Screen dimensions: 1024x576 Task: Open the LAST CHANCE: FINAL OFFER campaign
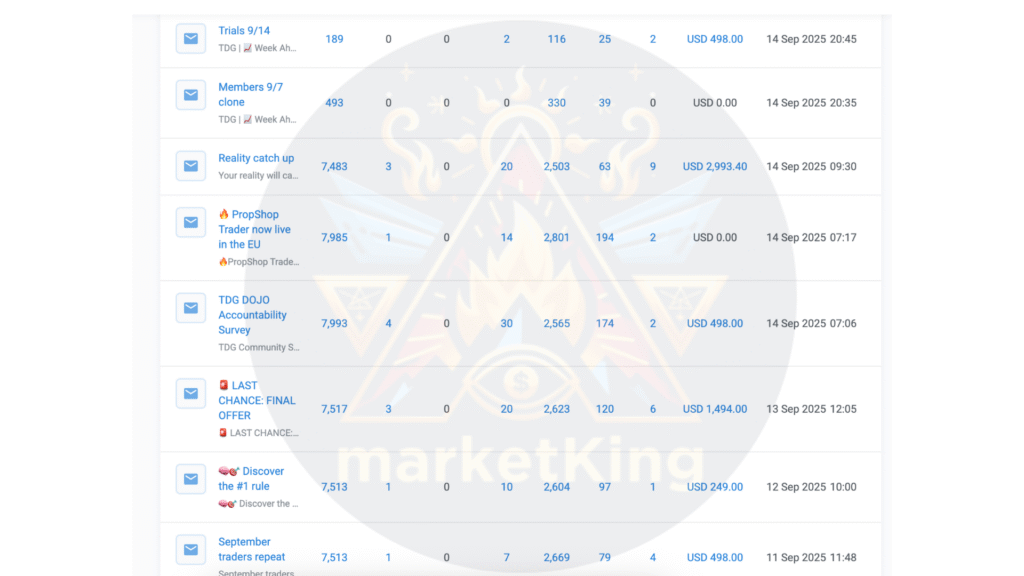(x=257, y=400)
